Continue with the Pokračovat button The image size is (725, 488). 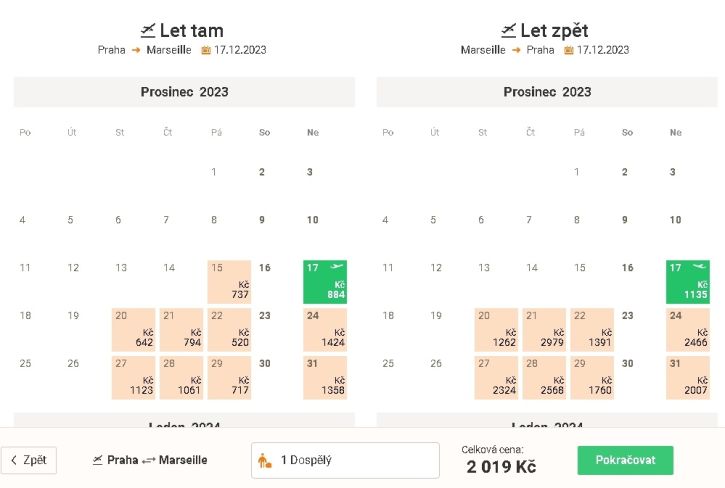point(625,460)
